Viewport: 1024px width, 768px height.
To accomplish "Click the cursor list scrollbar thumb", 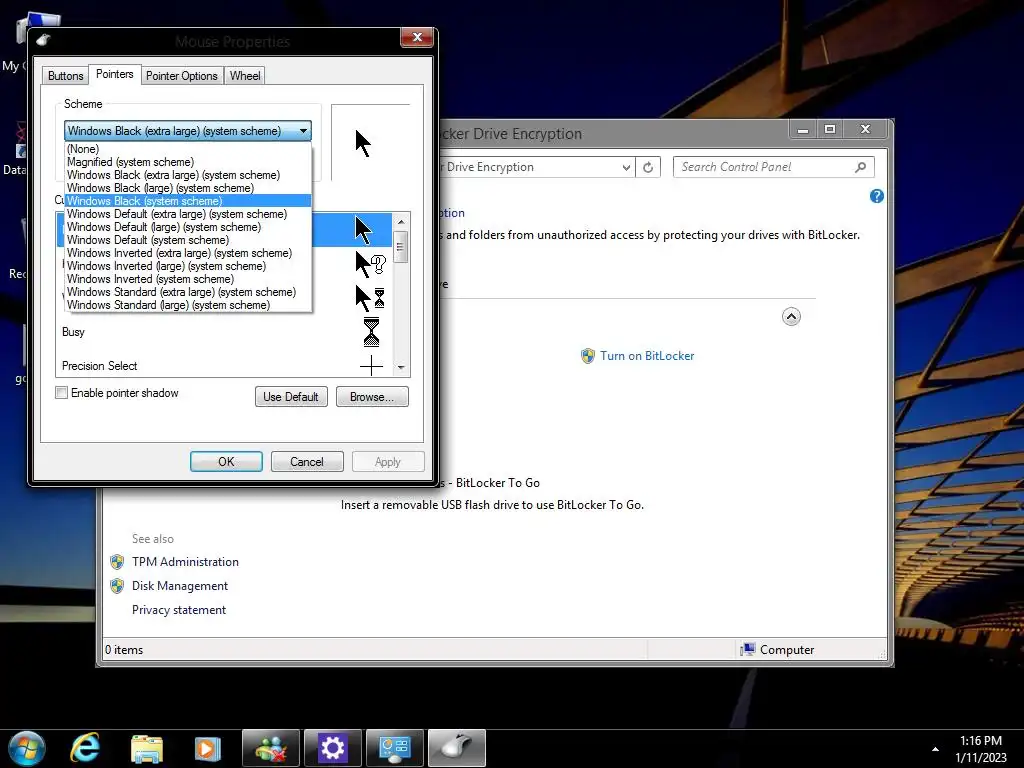I will [x=401, y=247].
